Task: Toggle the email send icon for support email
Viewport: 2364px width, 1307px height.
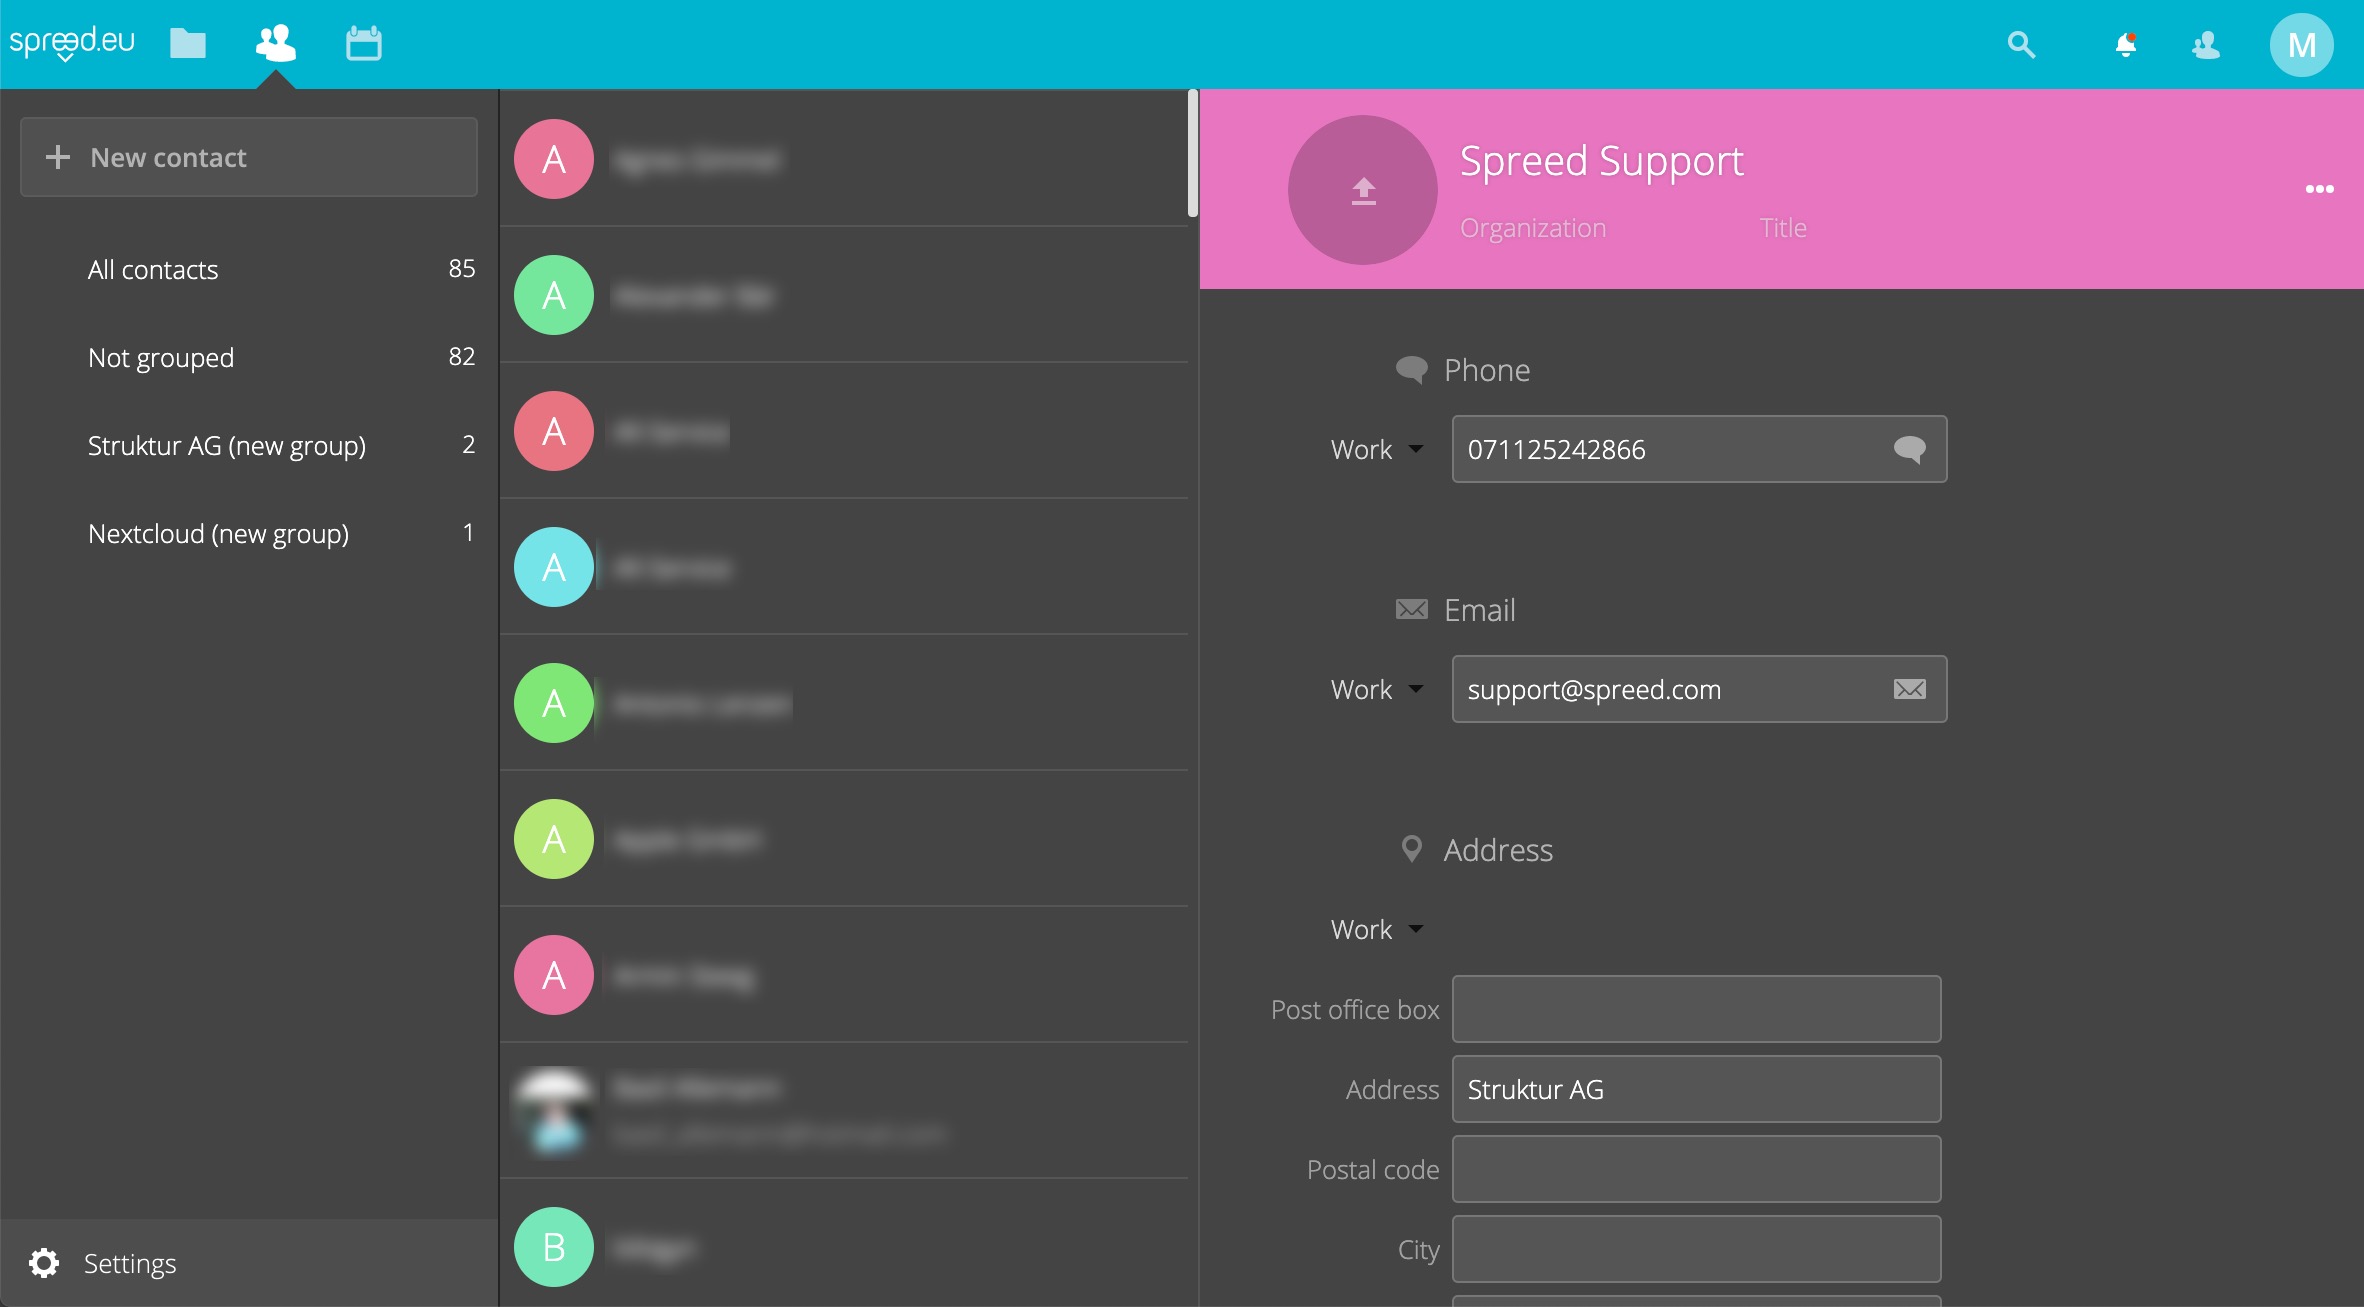Action: pos(1909,689)
